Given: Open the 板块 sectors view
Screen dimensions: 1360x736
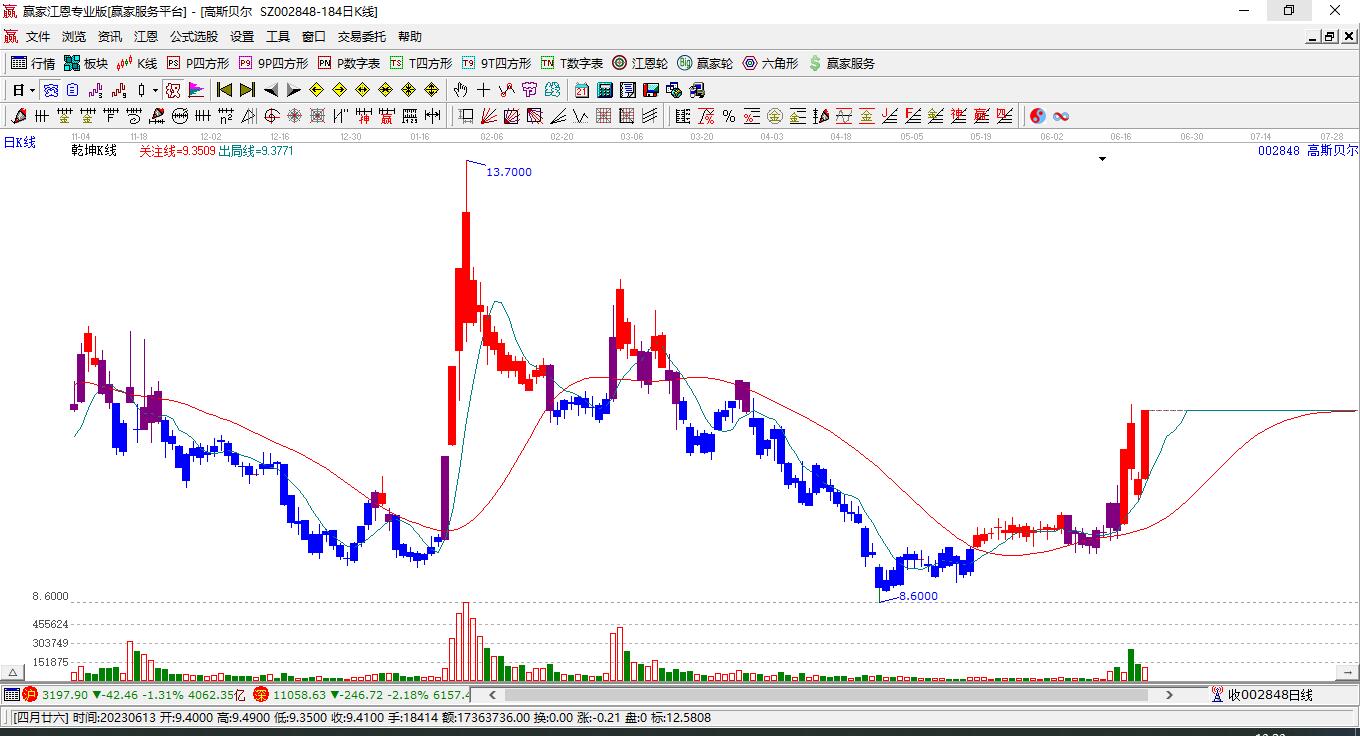Looking at the screenshot, I should click(x=86, y=63).
